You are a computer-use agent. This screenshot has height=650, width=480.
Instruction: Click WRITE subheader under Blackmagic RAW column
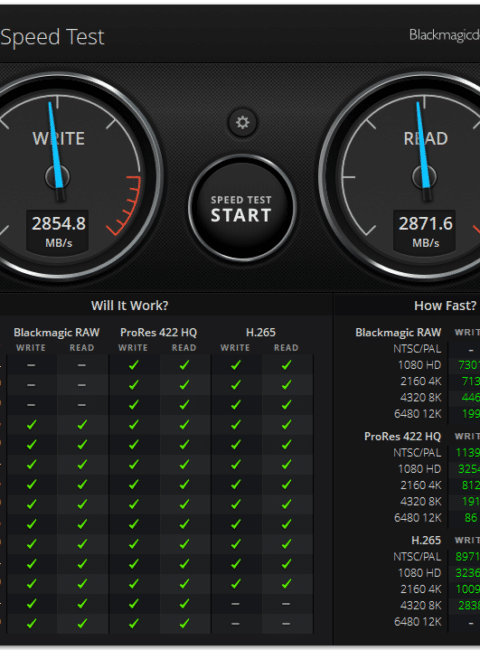coord(31,348)
